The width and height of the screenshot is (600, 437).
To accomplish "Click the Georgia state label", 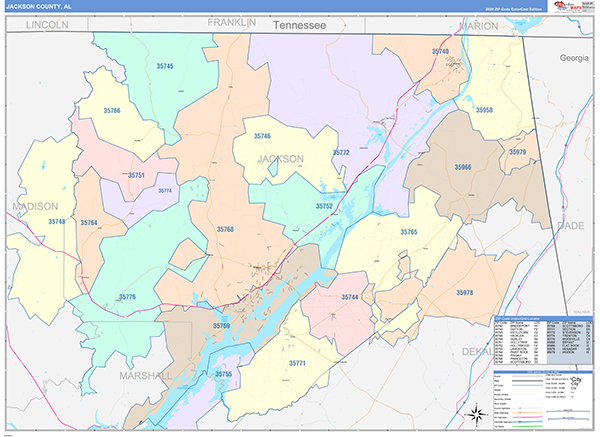I will (x=574, y=58).
